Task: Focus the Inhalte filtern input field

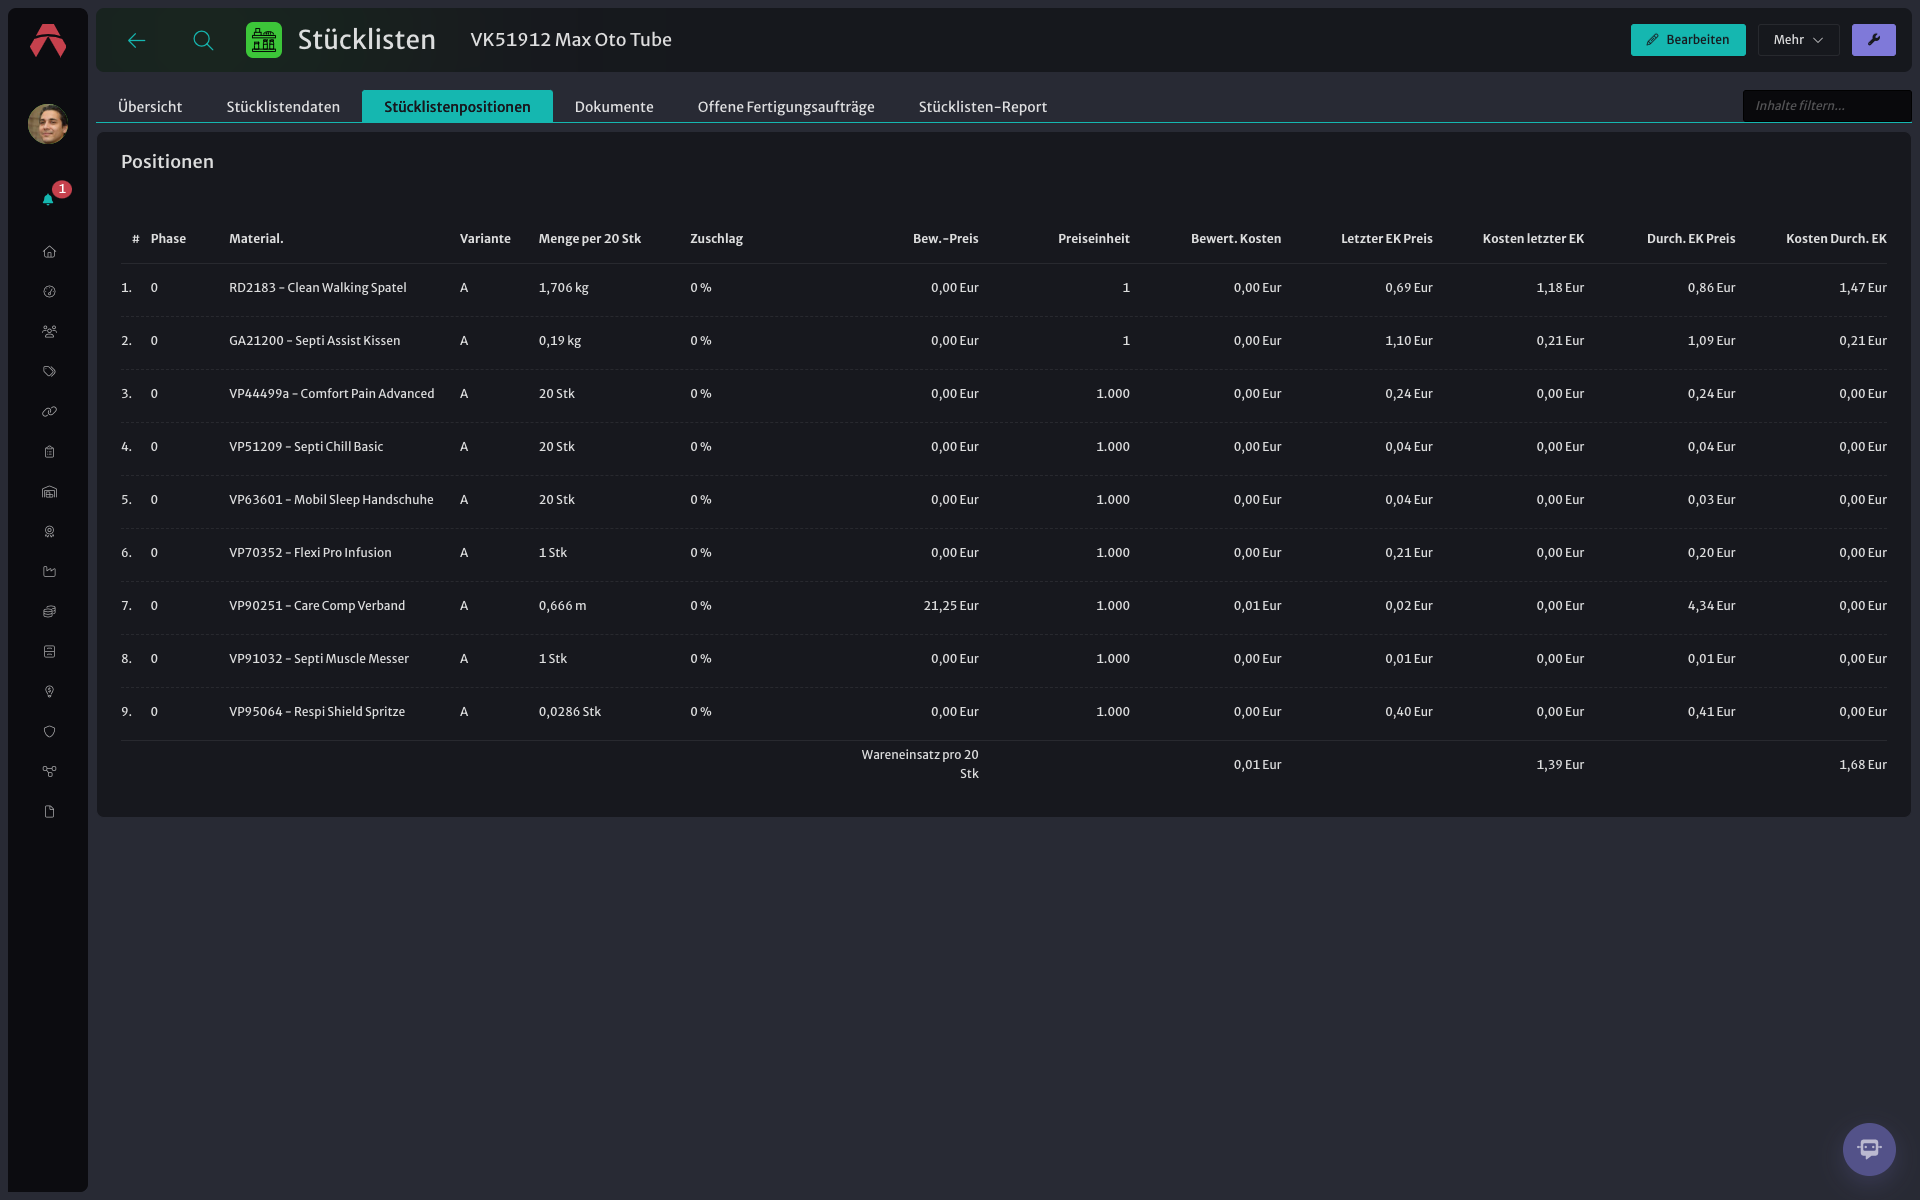Action: [x=1826, y=106]
